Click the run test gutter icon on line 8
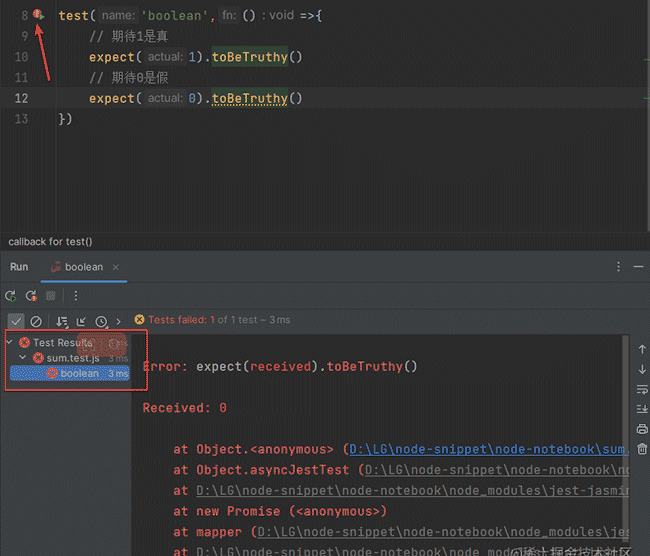Screen dimensions: 650x556 click(x=39, y=15)
